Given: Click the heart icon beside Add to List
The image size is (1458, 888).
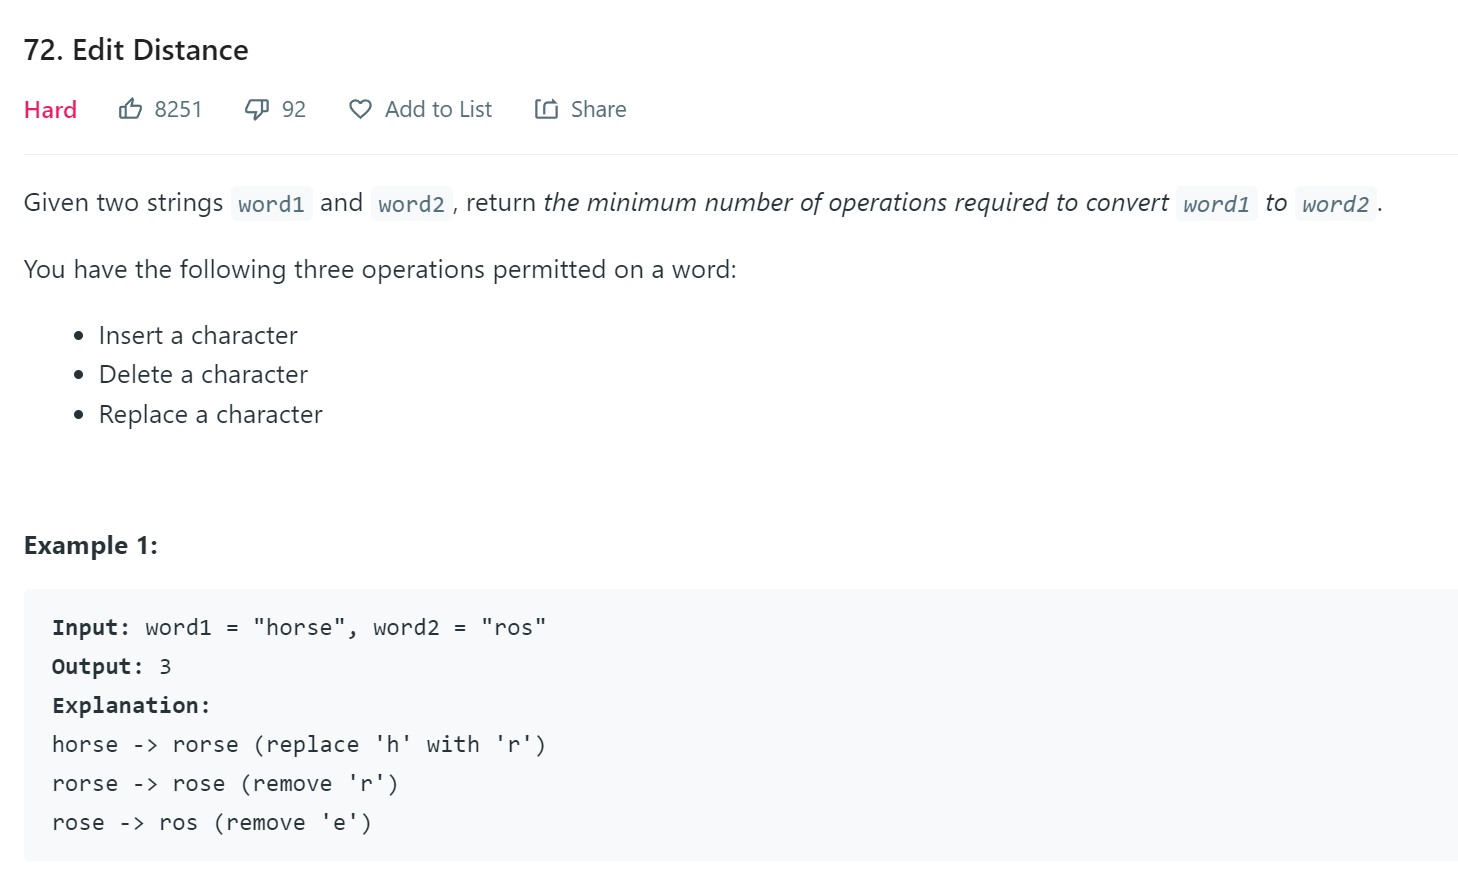Looking at the screenshot, I should (x=360, y=109).
